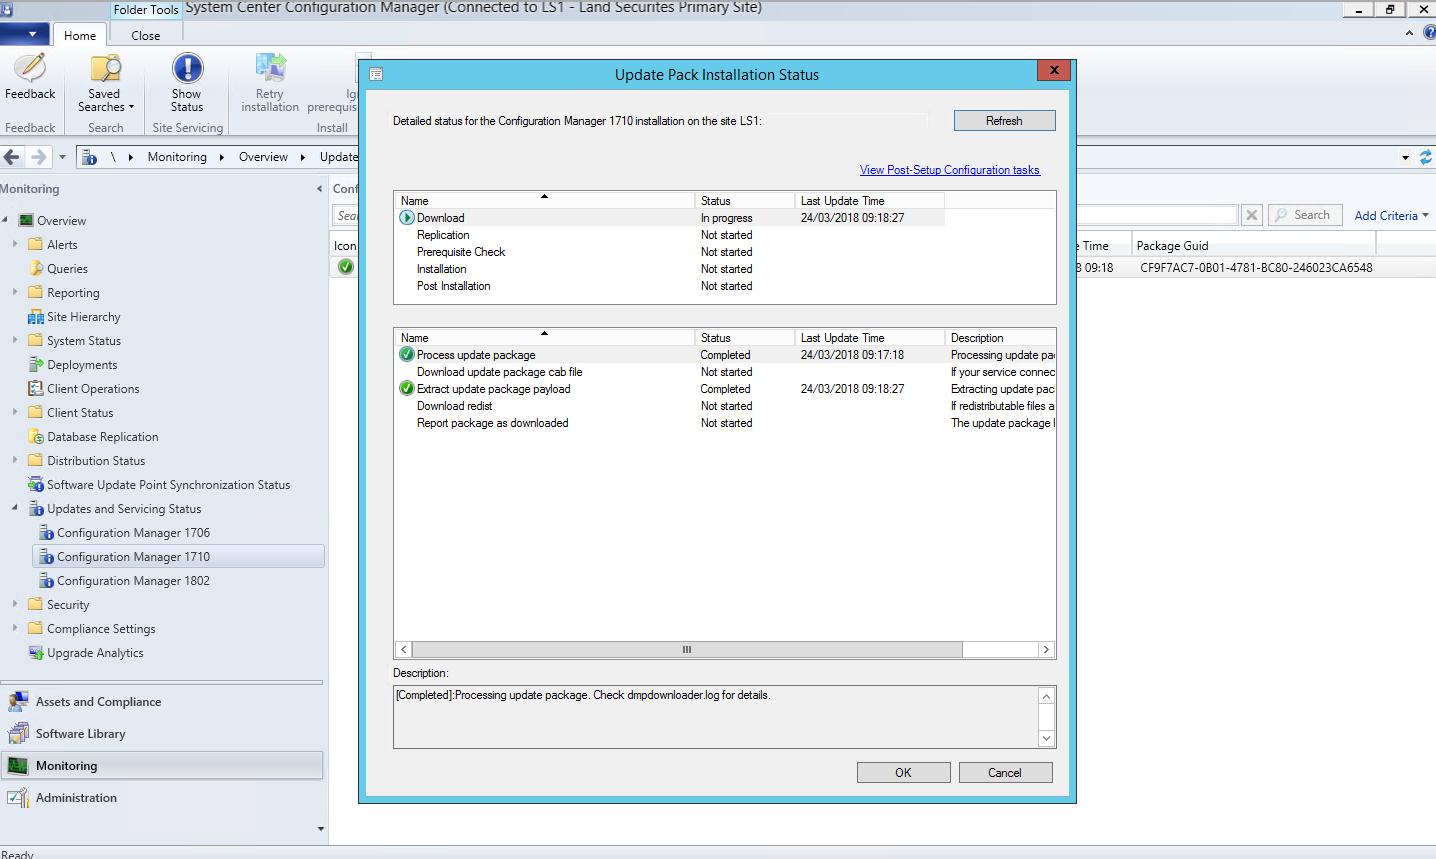
Task: Select the Prerequisite Check phase row
Action: tap(670, 252)
